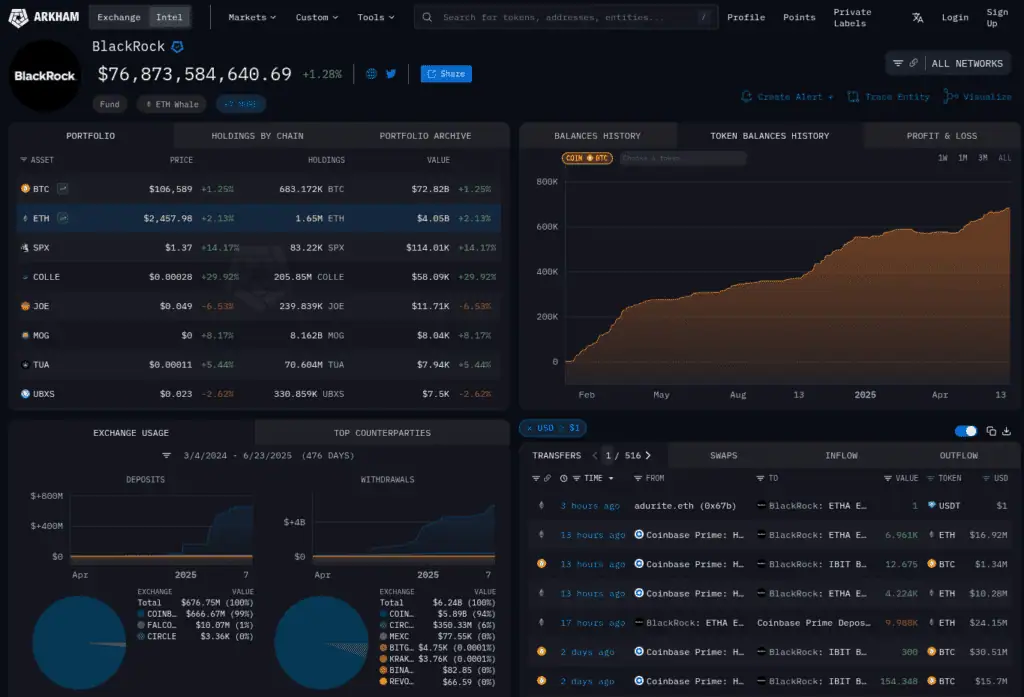Select the 1W chart range
Viewport: 1024px width, 697px height.
942,158
